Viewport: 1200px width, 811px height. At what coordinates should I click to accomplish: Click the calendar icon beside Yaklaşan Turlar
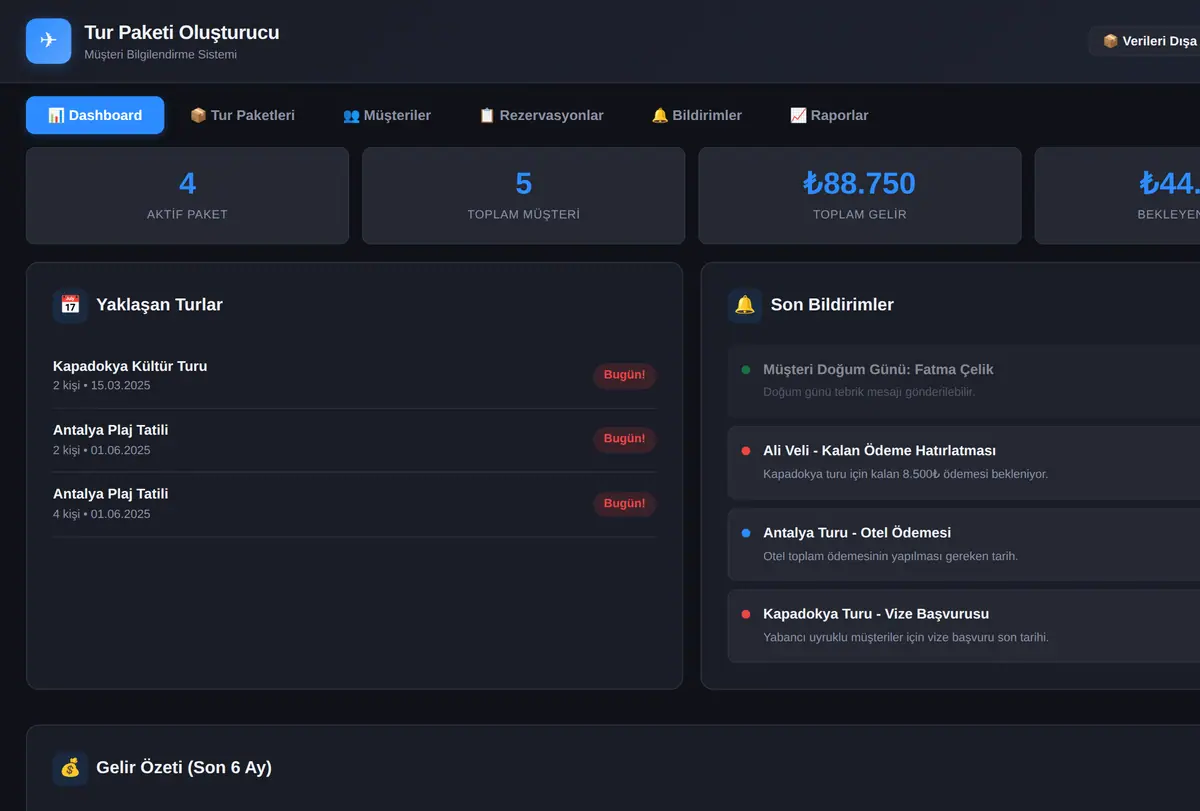(70, 305)
